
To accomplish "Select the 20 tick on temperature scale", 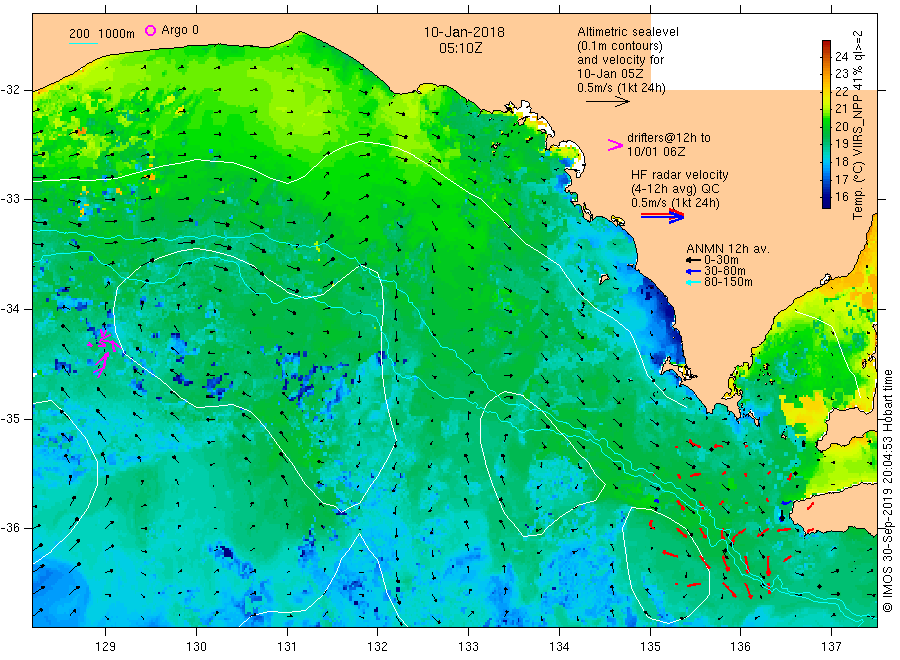I will [x=841, y=126].
